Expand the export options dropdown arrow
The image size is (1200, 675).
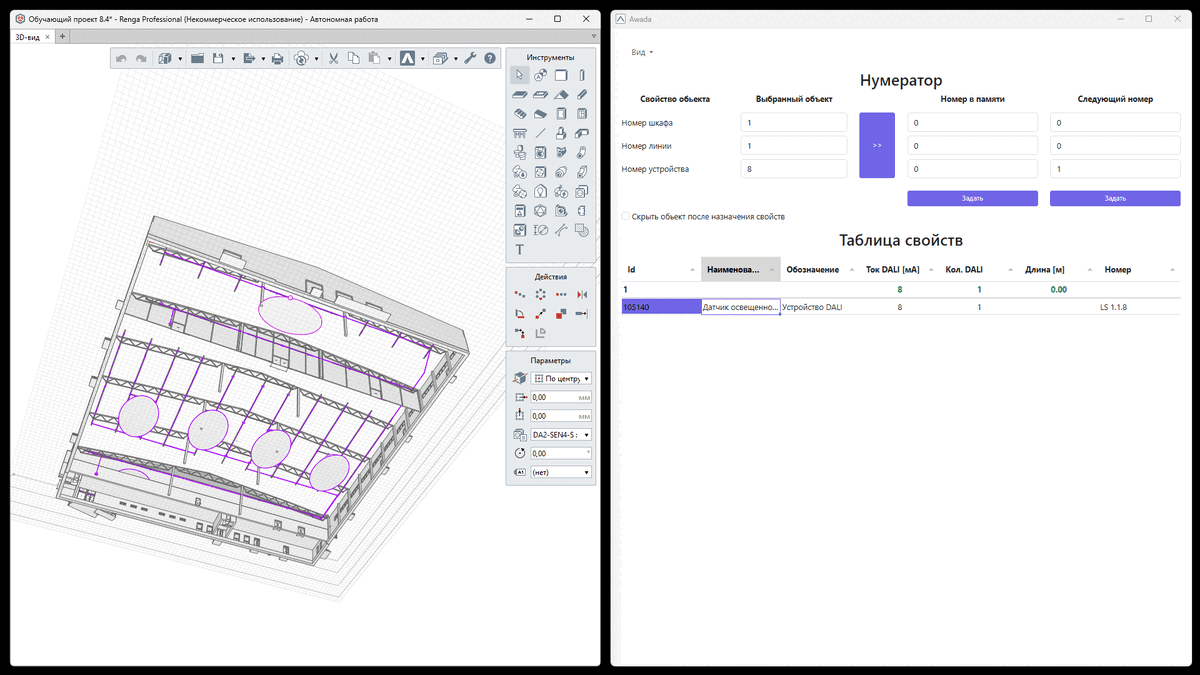click(x=264, y=59)
